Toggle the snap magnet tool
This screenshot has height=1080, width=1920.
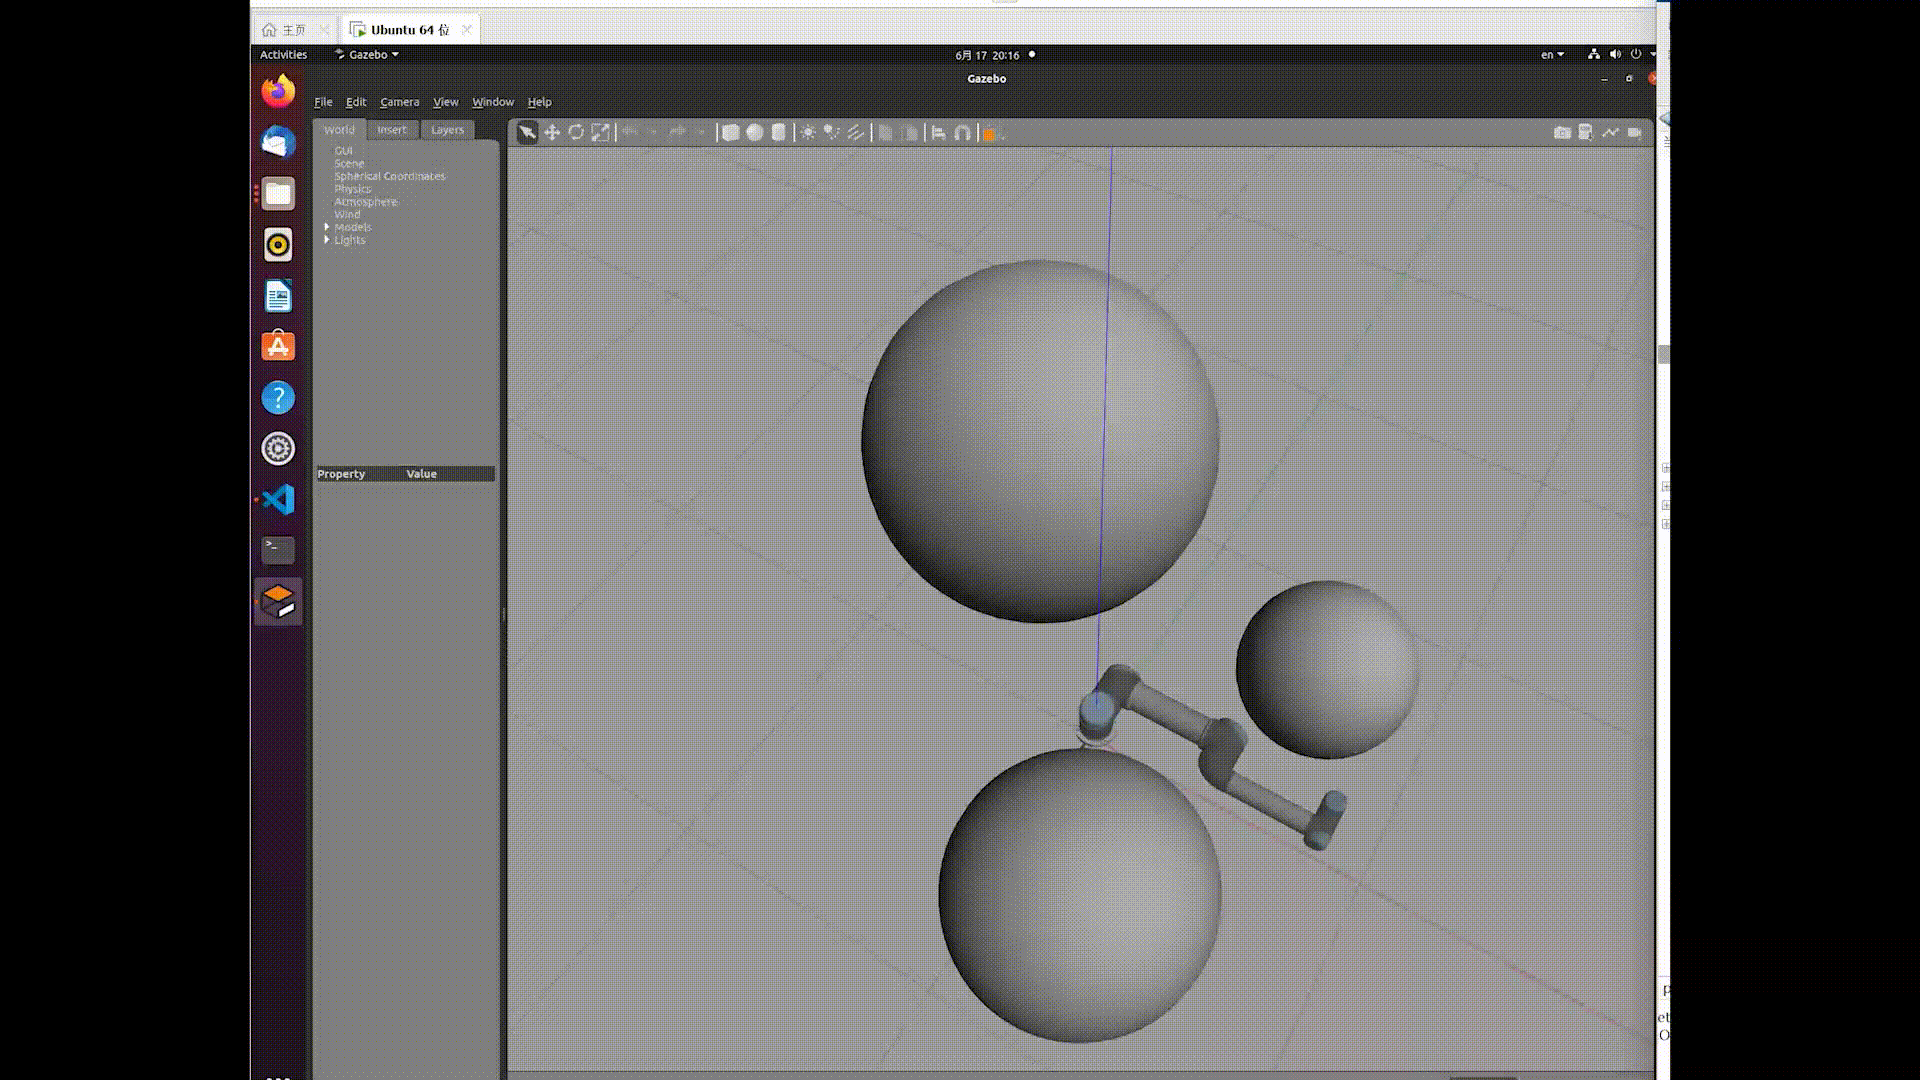pos(962,133)
